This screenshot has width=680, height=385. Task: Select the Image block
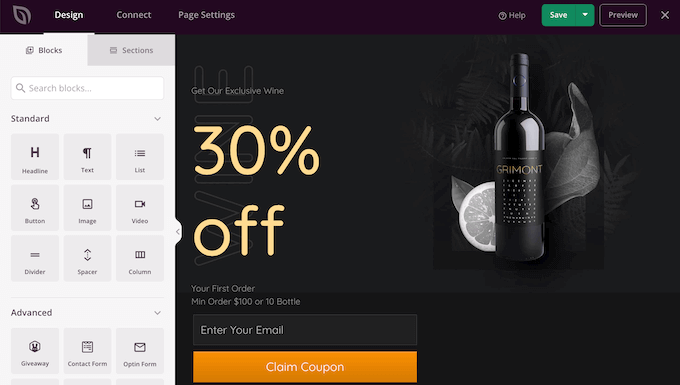[87, 208]
